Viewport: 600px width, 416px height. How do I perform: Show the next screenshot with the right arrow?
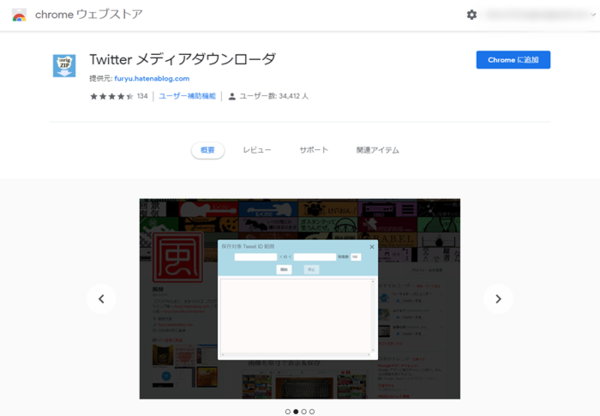pos(498,299)
